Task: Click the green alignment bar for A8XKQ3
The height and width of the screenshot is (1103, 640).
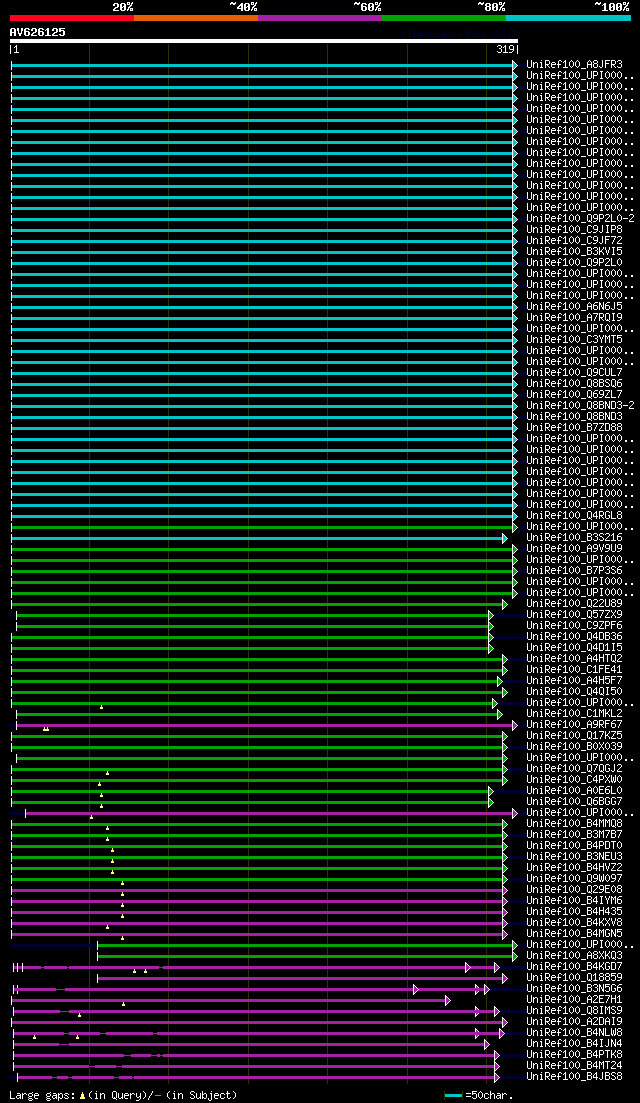Action: (x=305, y=957)
